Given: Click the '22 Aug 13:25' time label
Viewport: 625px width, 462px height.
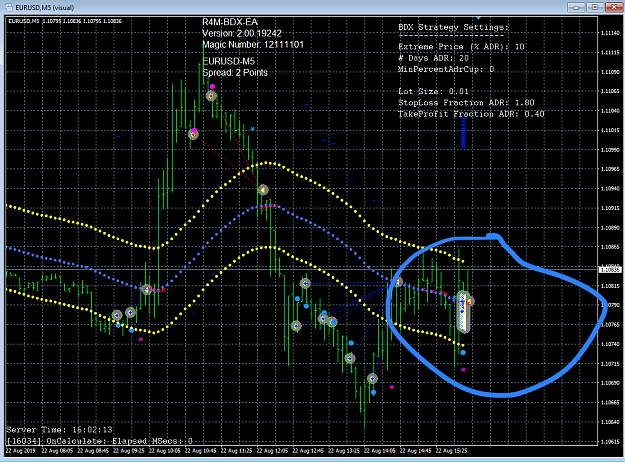Looking at the screenshot, I should pyautogui.click(x=344, y=451).
